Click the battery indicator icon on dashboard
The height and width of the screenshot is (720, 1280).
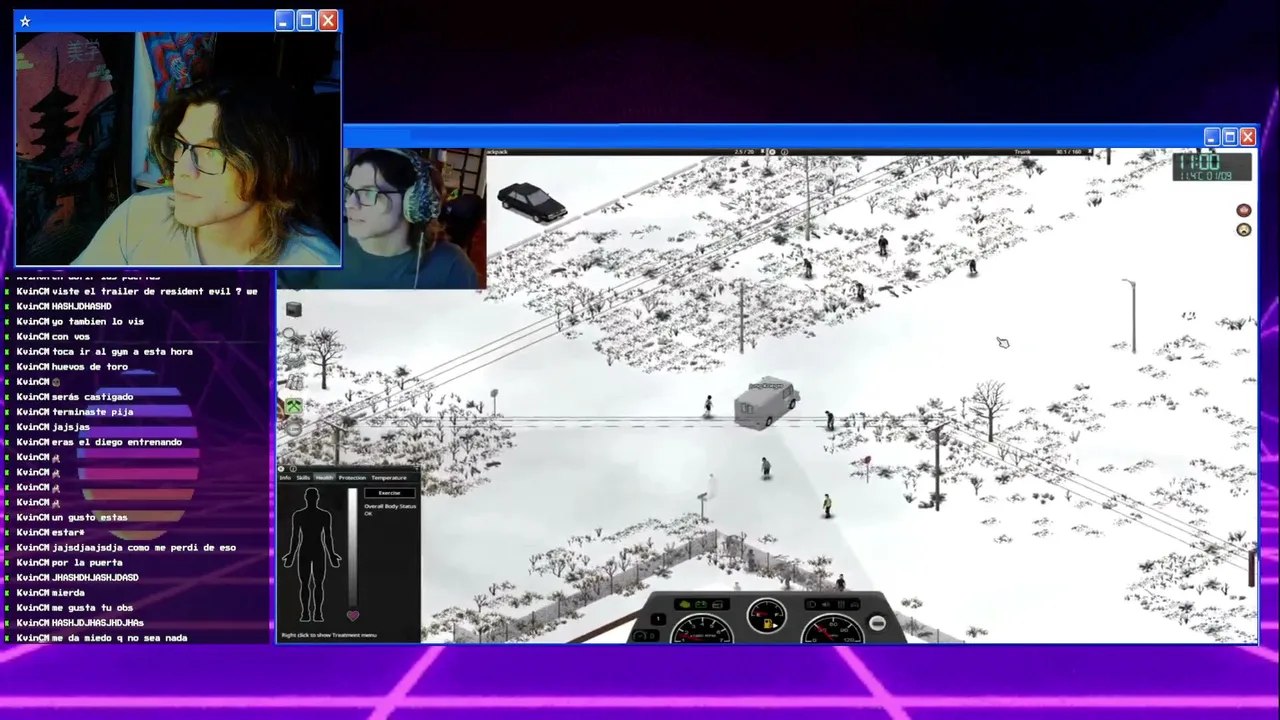[x=700, y=605]
